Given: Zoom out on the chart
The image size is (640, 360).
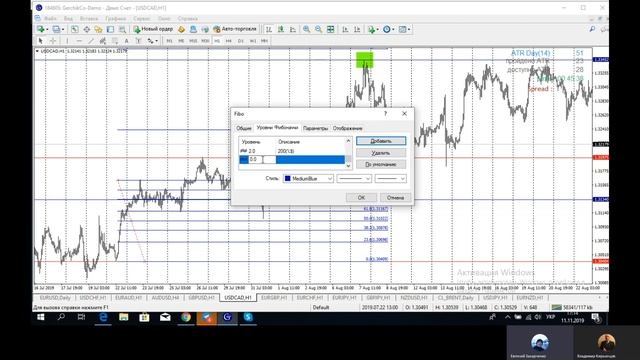Looking at the screenshot, I should click(318, 29).
